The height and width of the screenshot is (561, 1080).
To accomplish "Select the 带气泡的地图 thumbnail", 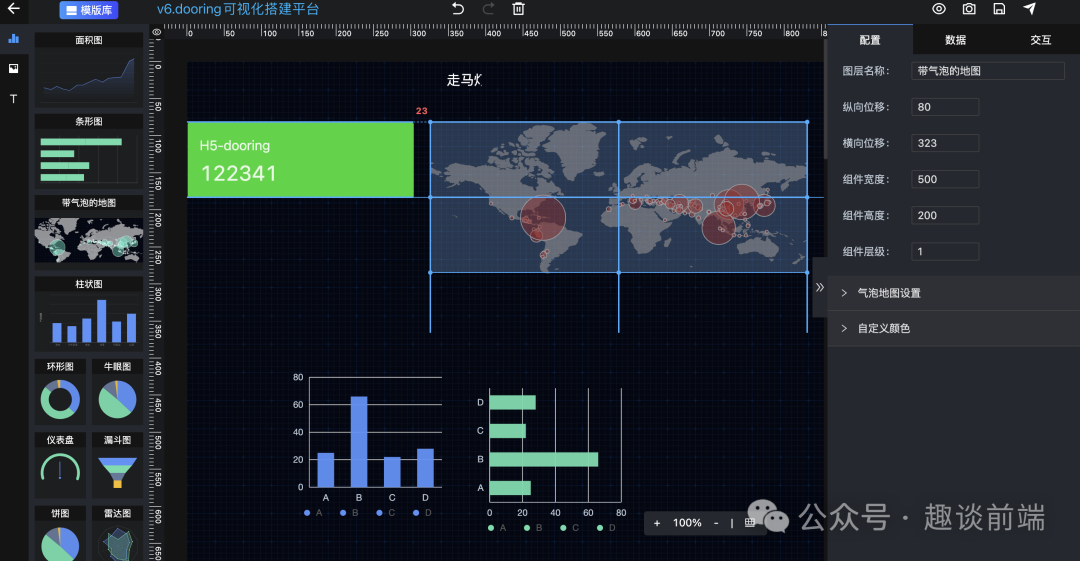I will pyautogui.click(x=89, y=232).
